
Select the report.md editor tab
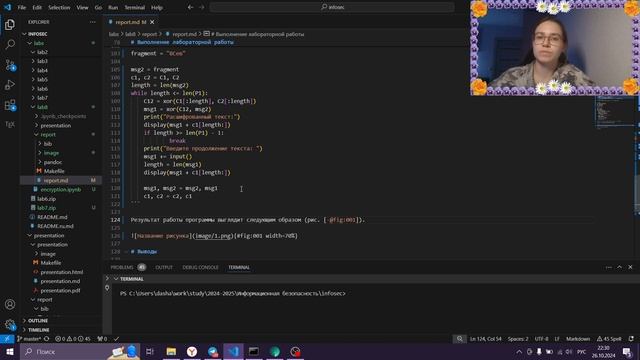click(x=131, y=22)
